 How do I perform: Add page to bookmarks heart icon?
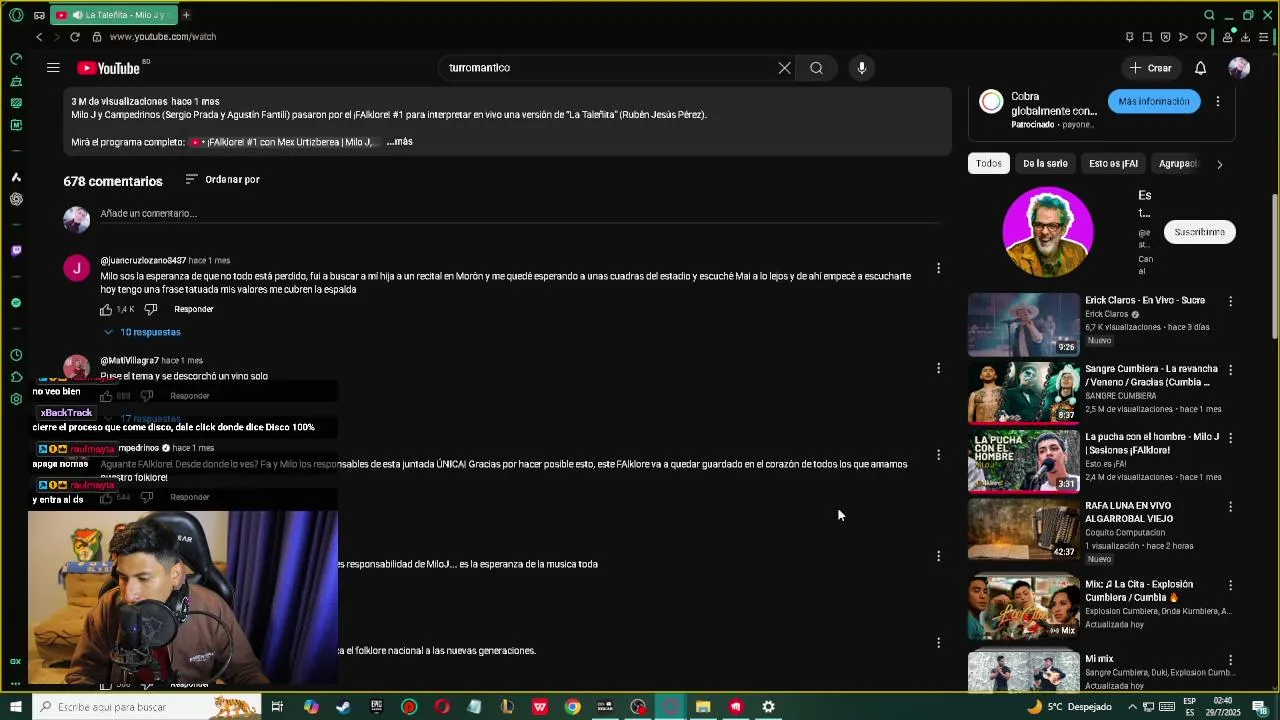pos(1201,37)
